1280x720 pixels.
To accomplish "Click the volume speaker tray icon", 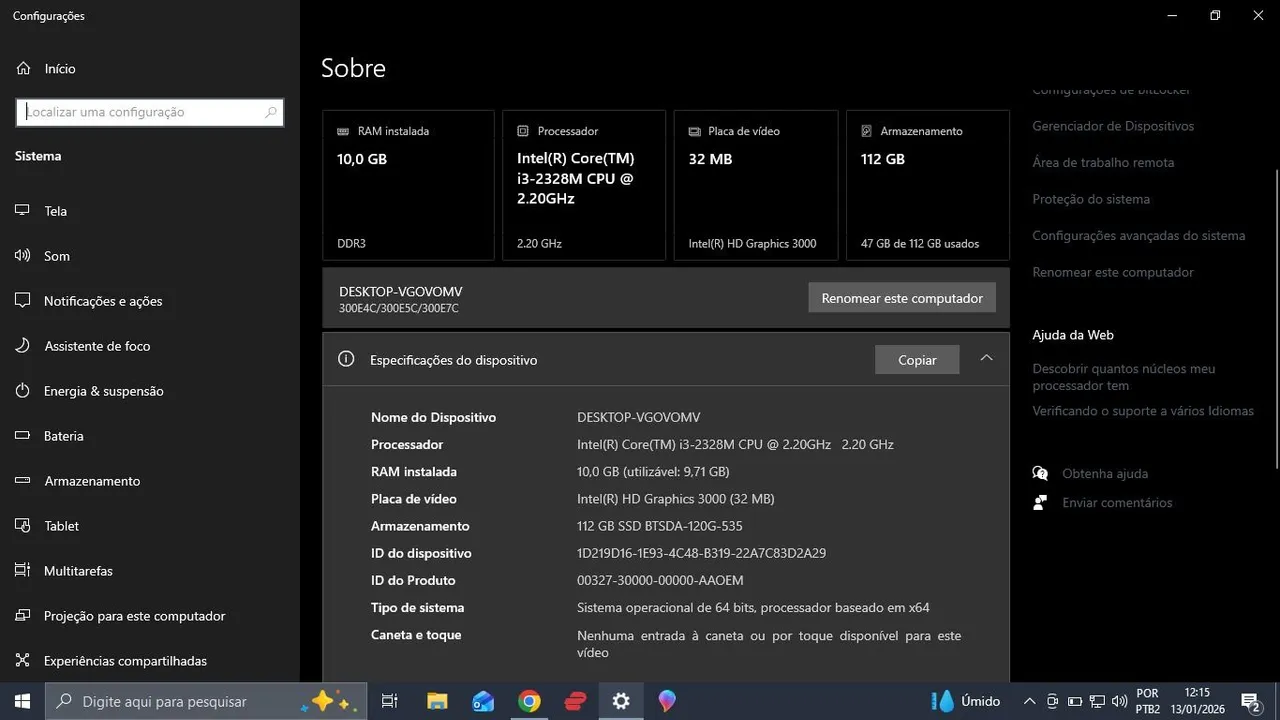I will [1119, 701].
